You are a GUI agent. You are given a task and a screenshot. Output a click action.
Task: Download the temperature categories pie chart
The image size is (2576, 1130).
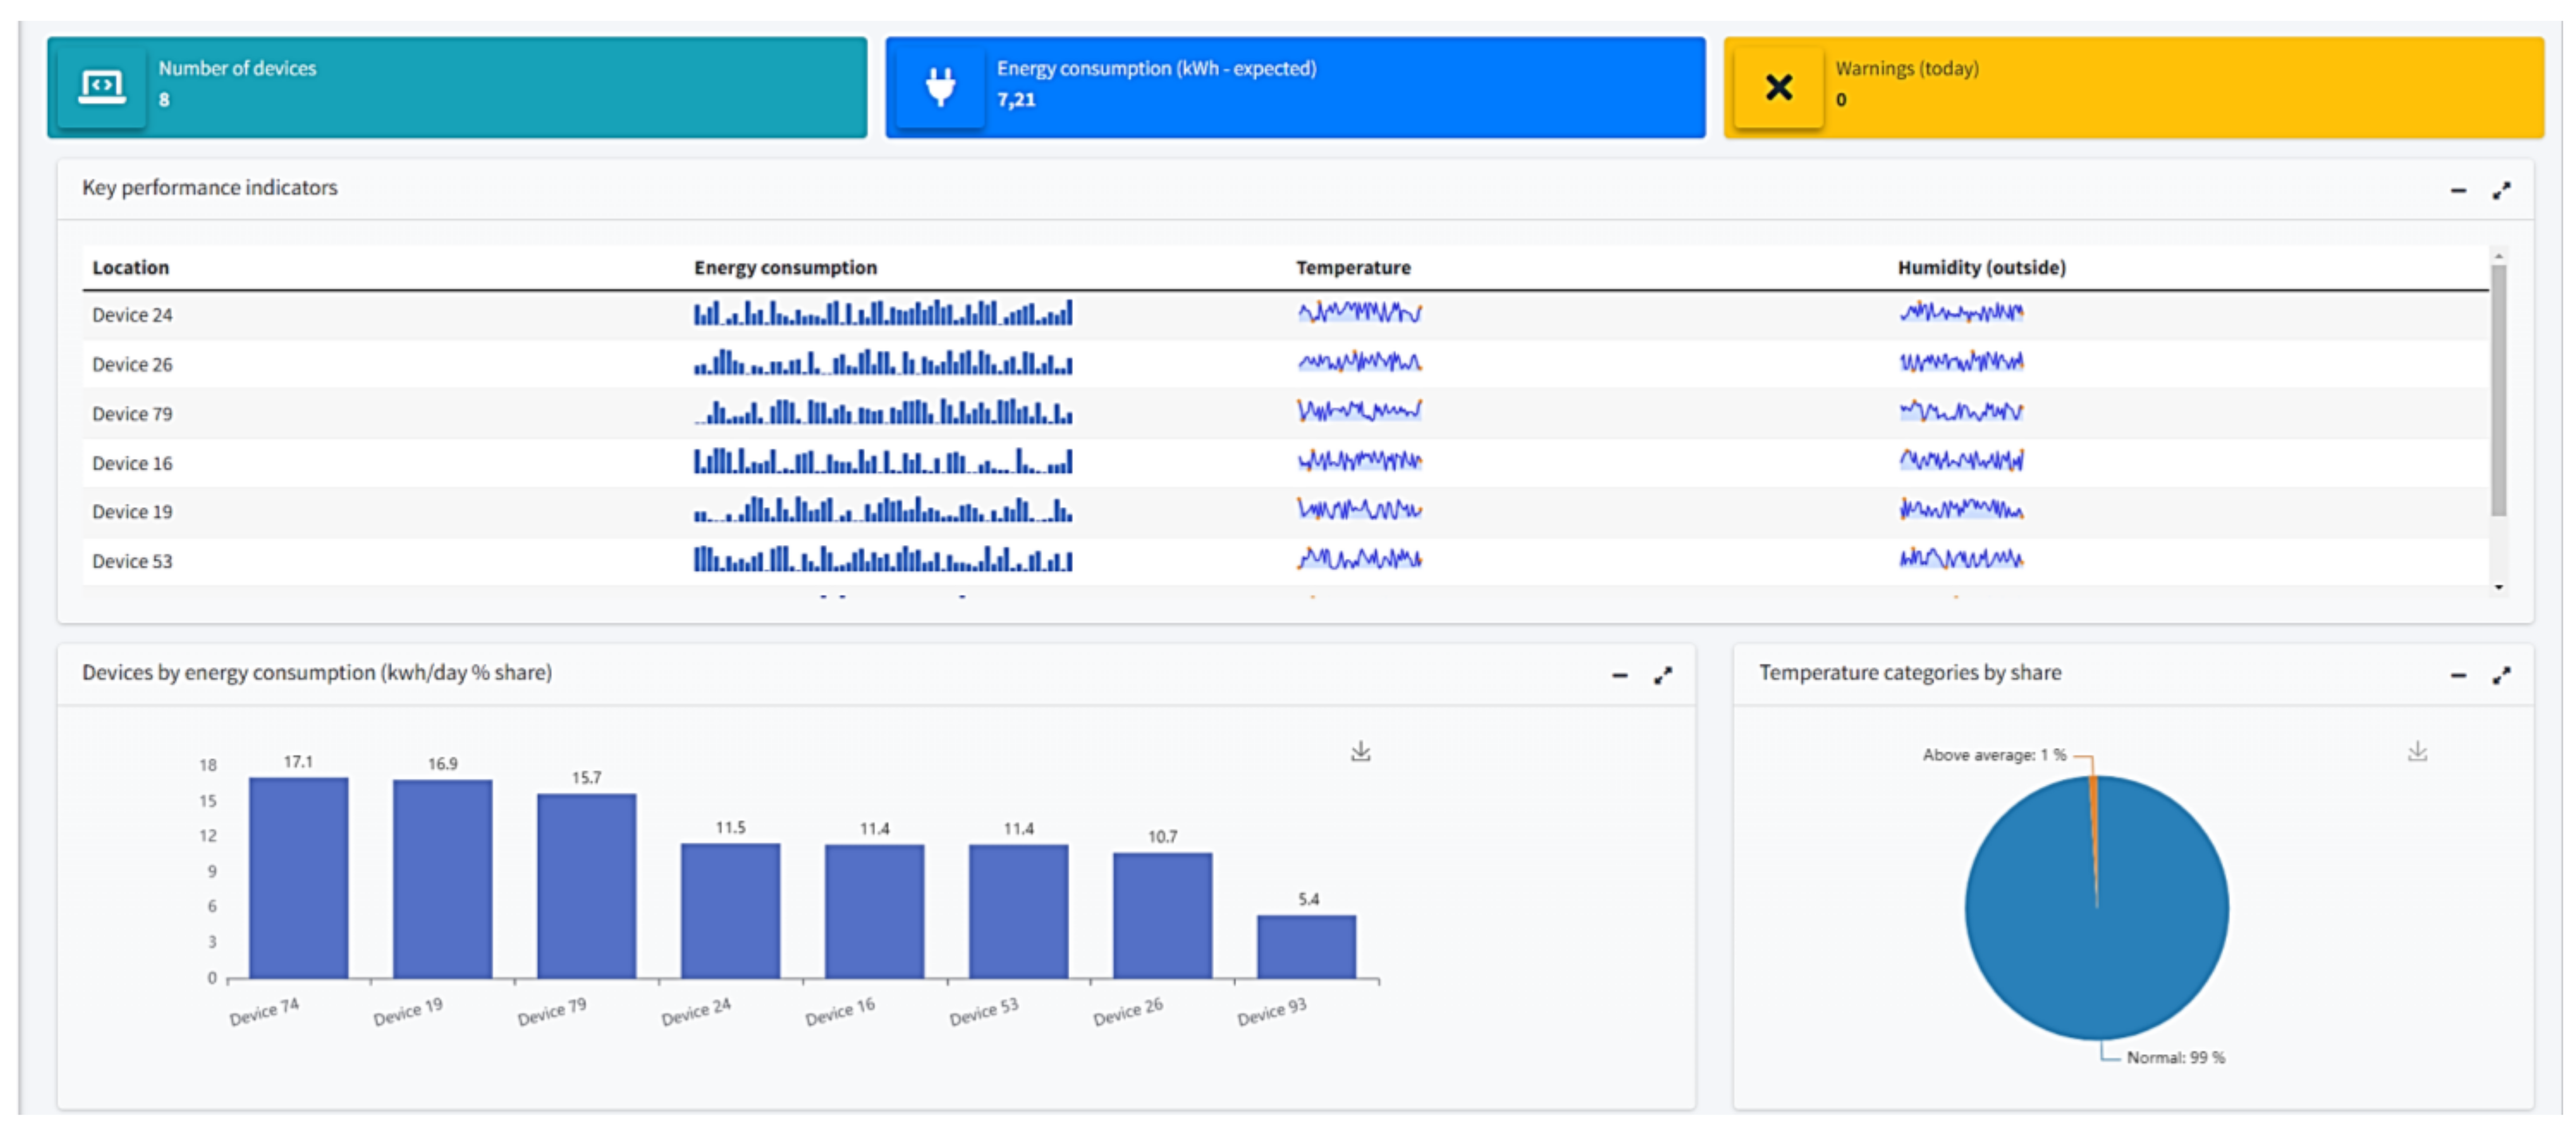[x=2417, y=751]
